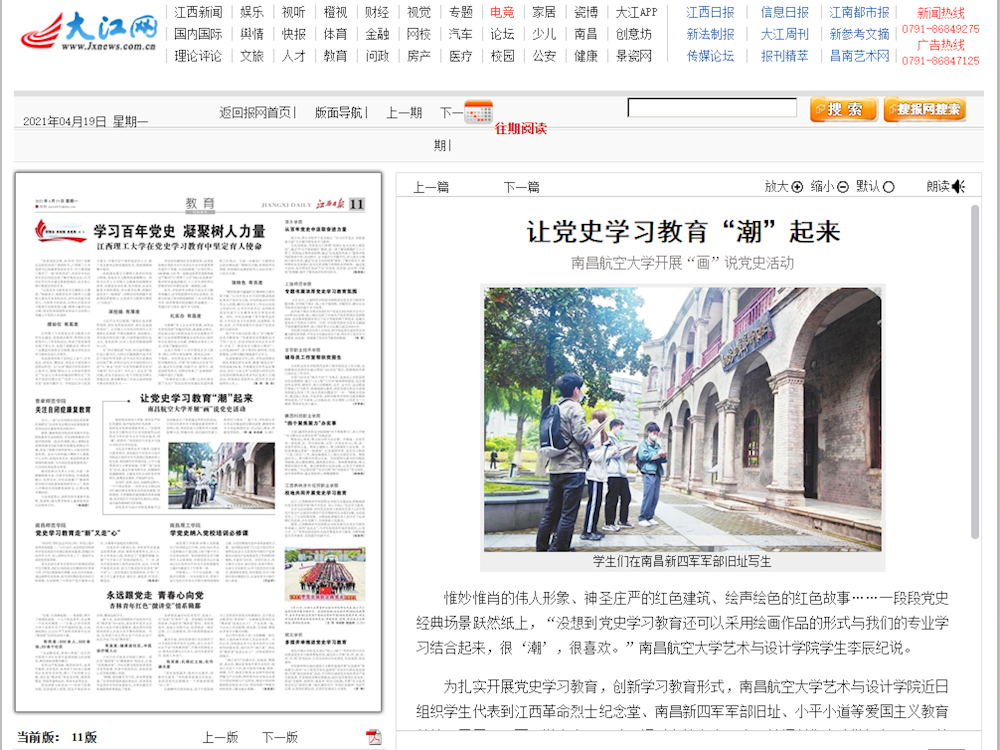Click the 朗读 speaker icon
Image resolution: width=1000 pixels, height=750 pixels.
pos(958,186)
